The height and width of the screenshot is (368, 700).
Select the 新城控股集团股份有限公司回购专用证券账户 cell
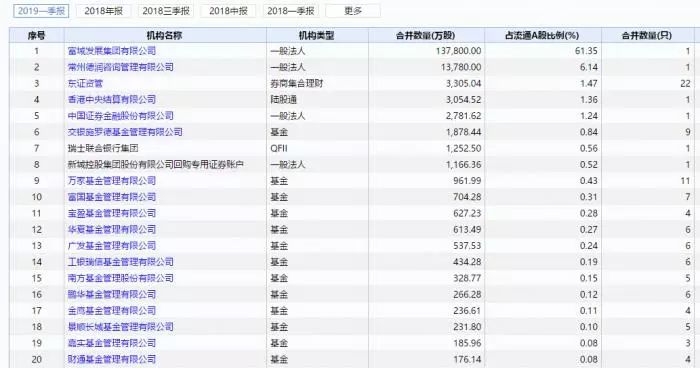point(155,164)
